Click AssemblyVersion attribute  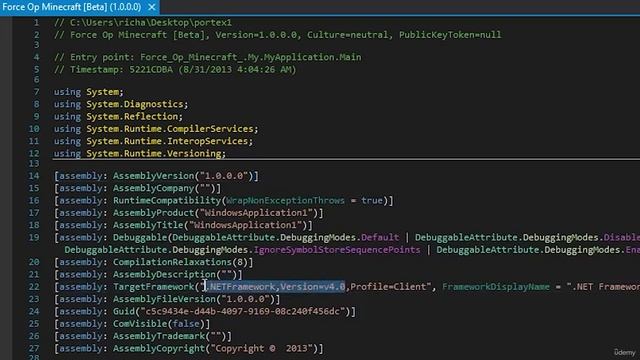point(153,176)
